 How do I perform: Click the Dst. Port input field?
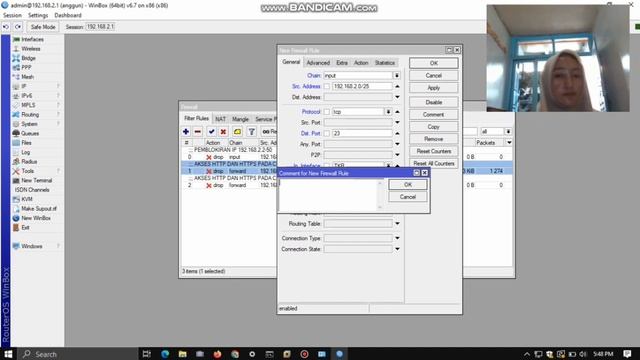tap(362, 133)
